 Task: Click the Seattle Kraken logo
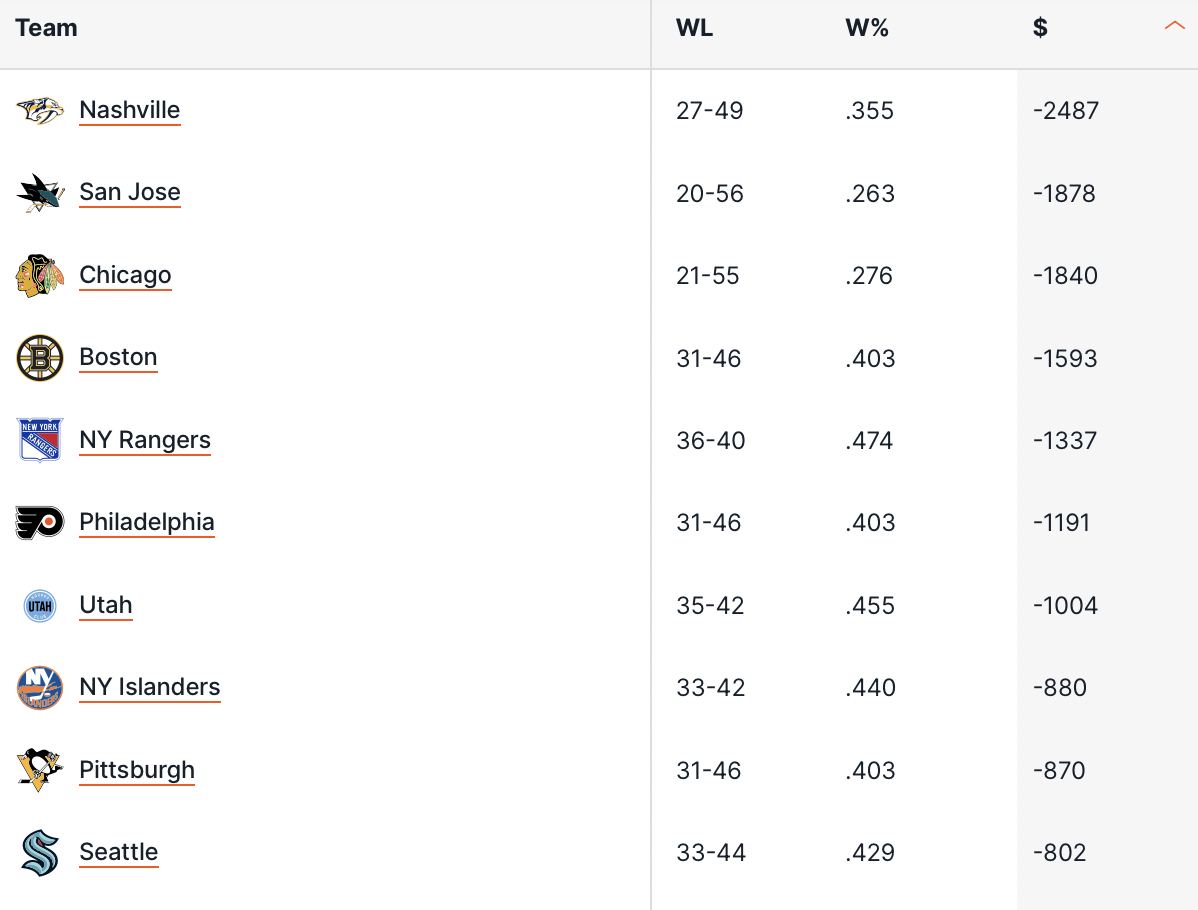tap(40, 853)
